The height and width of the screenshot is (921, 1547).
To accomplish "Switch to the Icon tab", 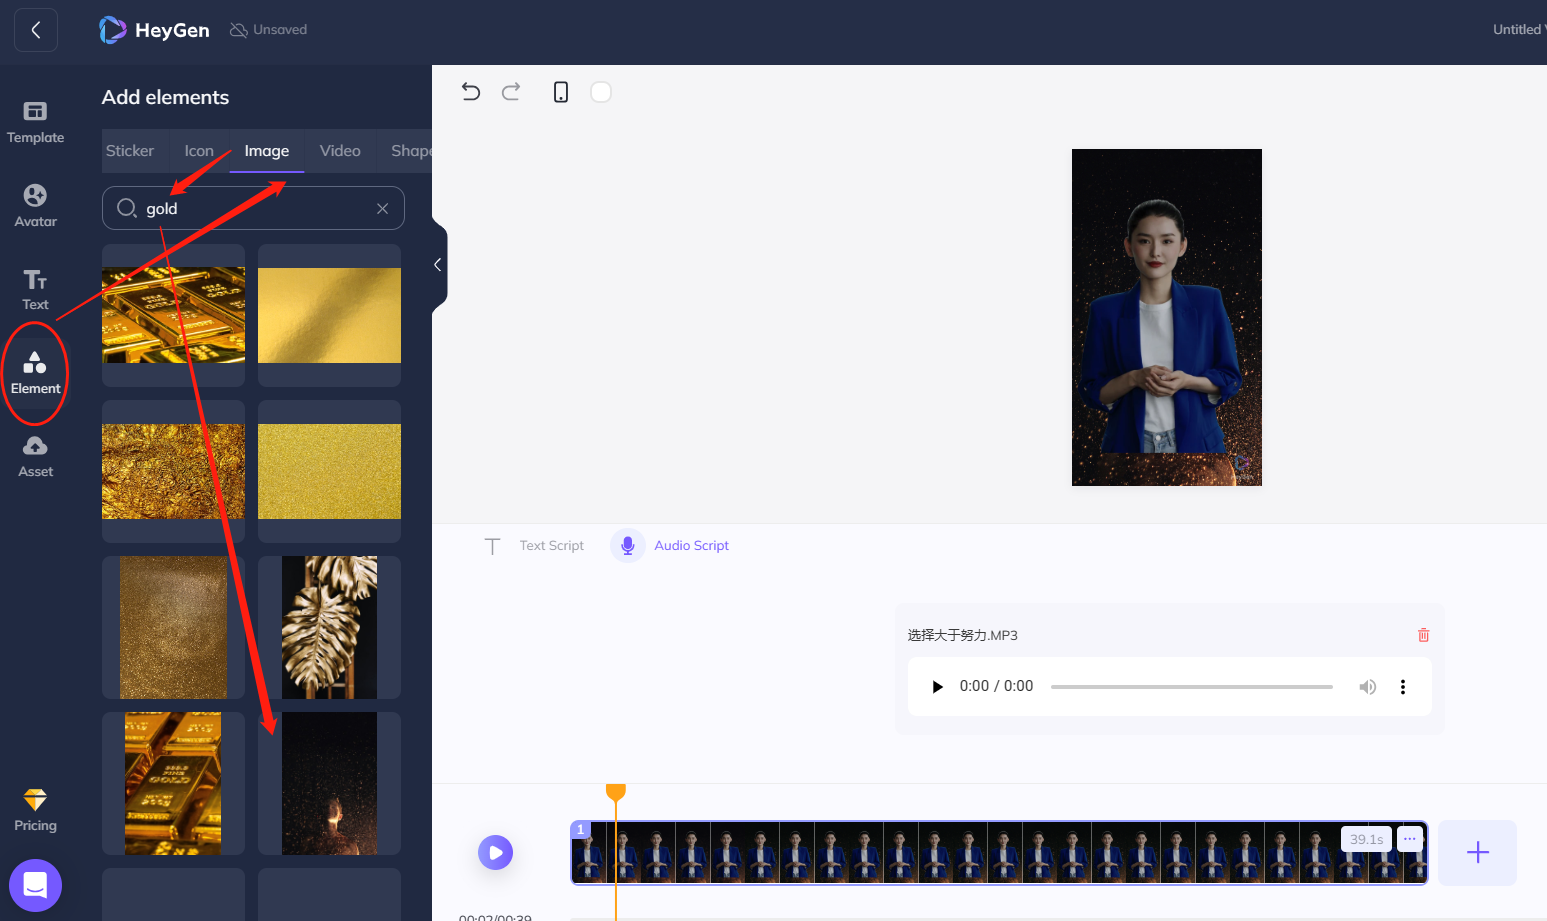I will click(x=199, y=151).
